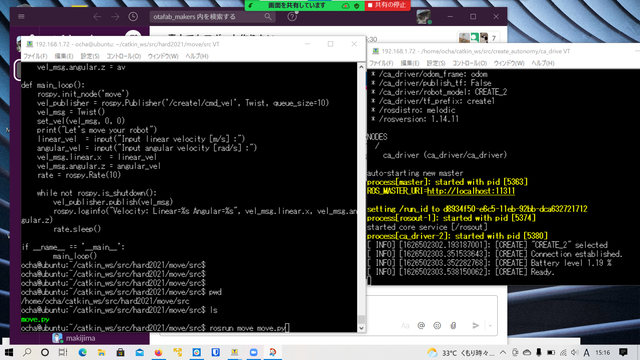This screenshot has height=360, width=640.
Task: Open 編集(E) menu in left Tera Term
Action: [x=64, y=56]
